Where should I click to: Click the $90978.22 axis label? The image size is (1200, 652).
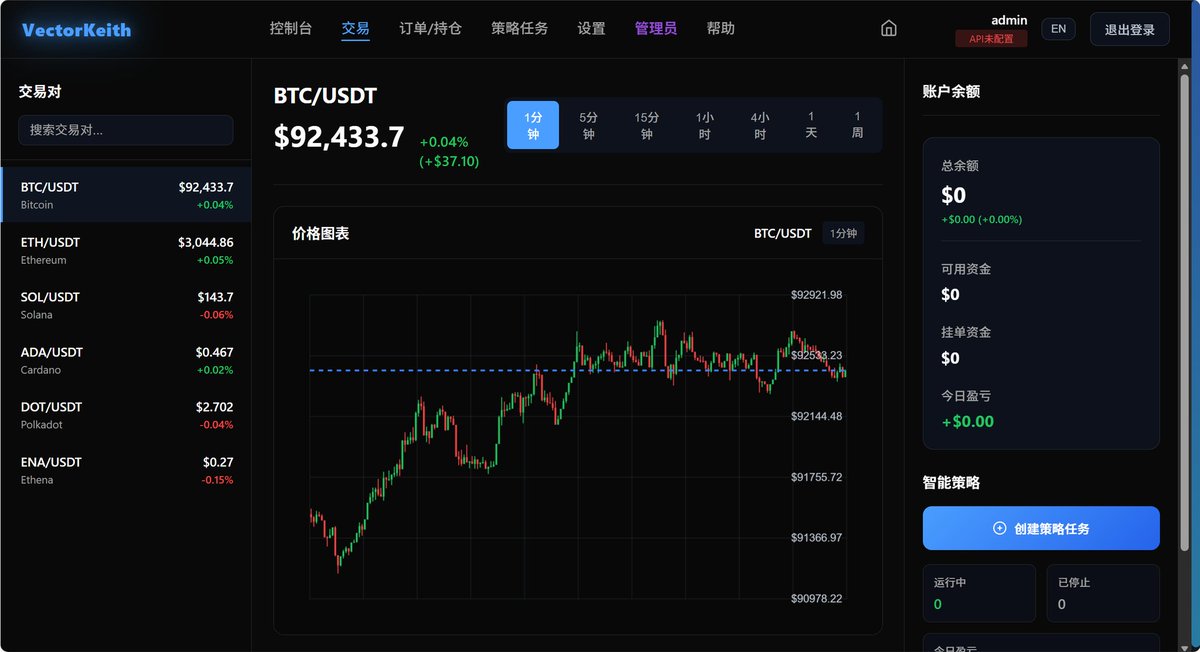[816, 598]
